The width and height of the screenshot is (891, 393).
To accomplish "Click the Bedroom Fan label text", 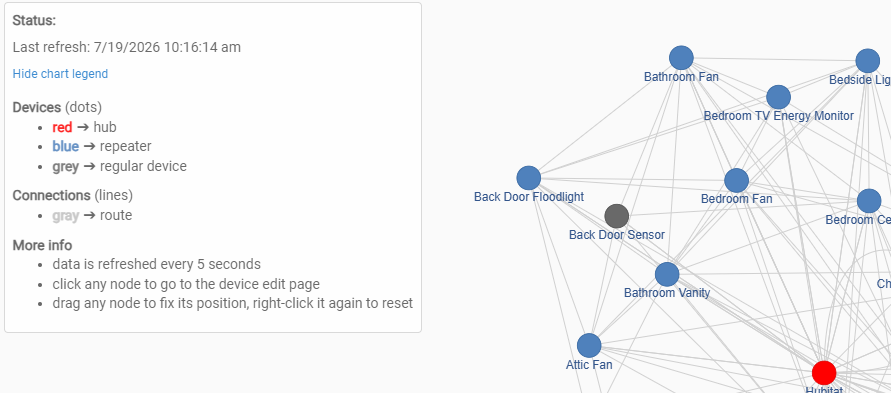I will [x=736, y=199].
